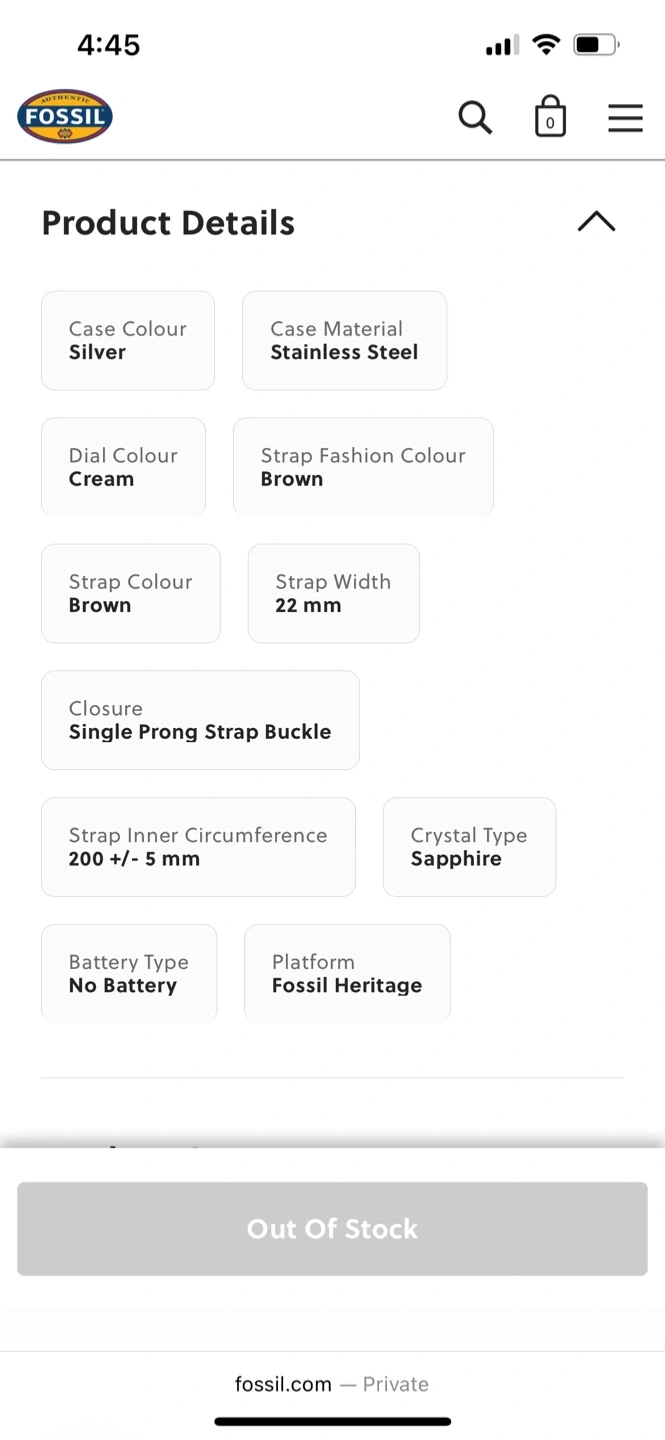The image size is (665, 1440).
Task: Select the Strap Inner Circumference chip
Action: click(198, 847)
